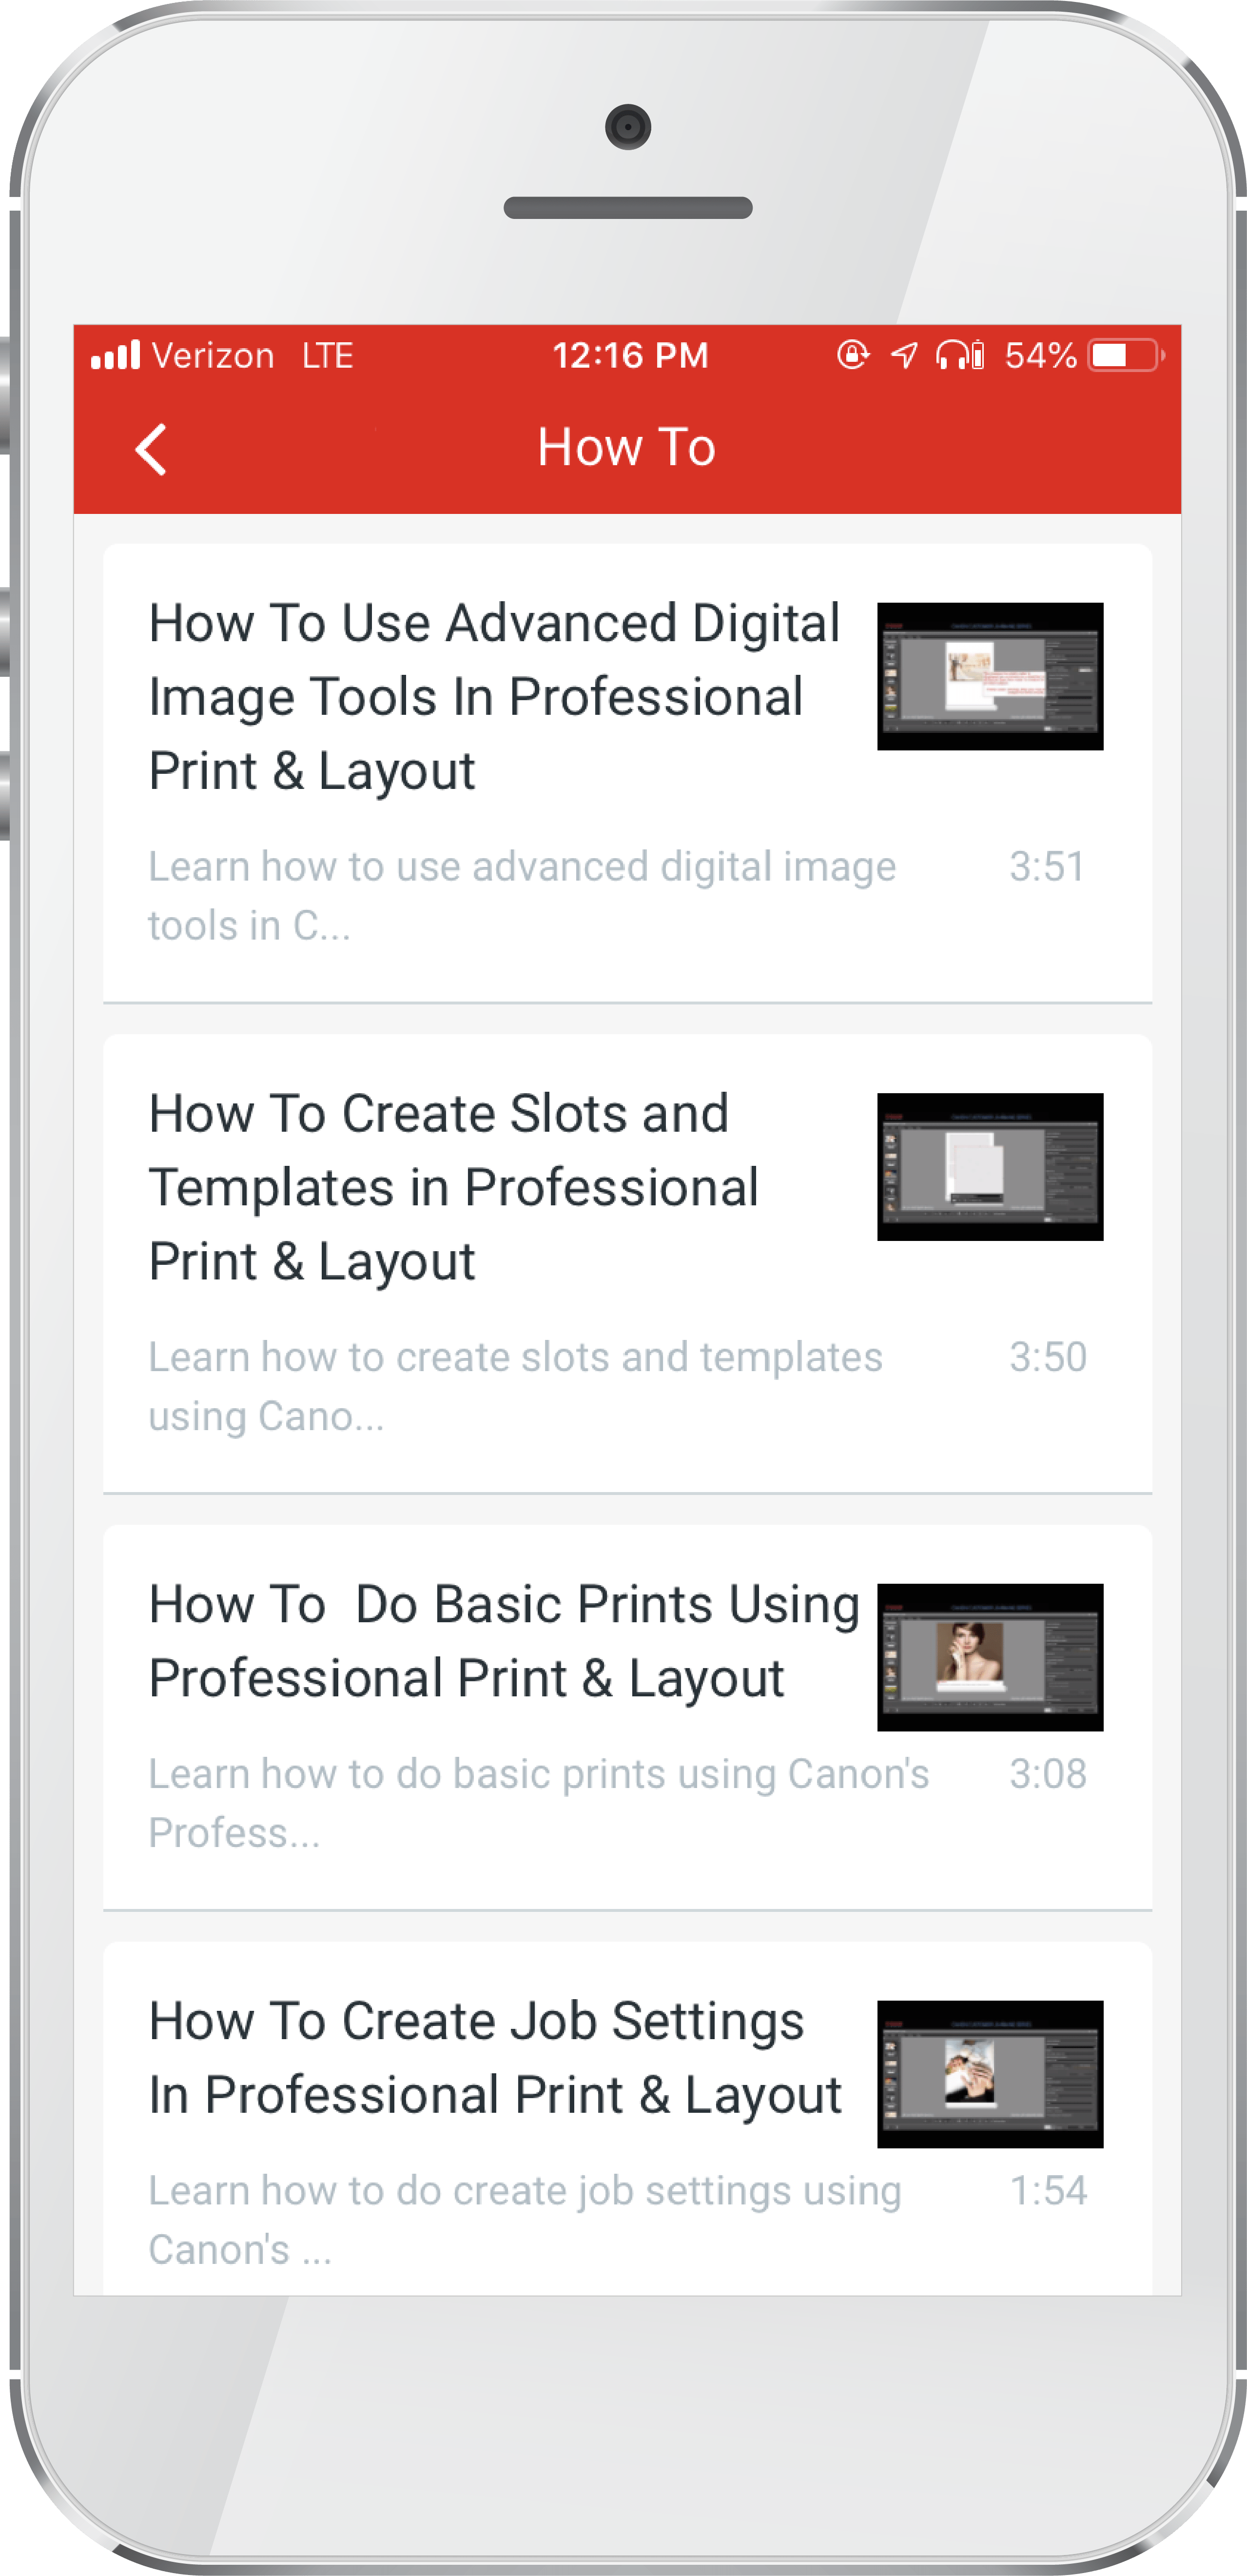The image size is (1247, 2576).
Task: Tap the "How To" header title
Action: click(x=626, y=447)
